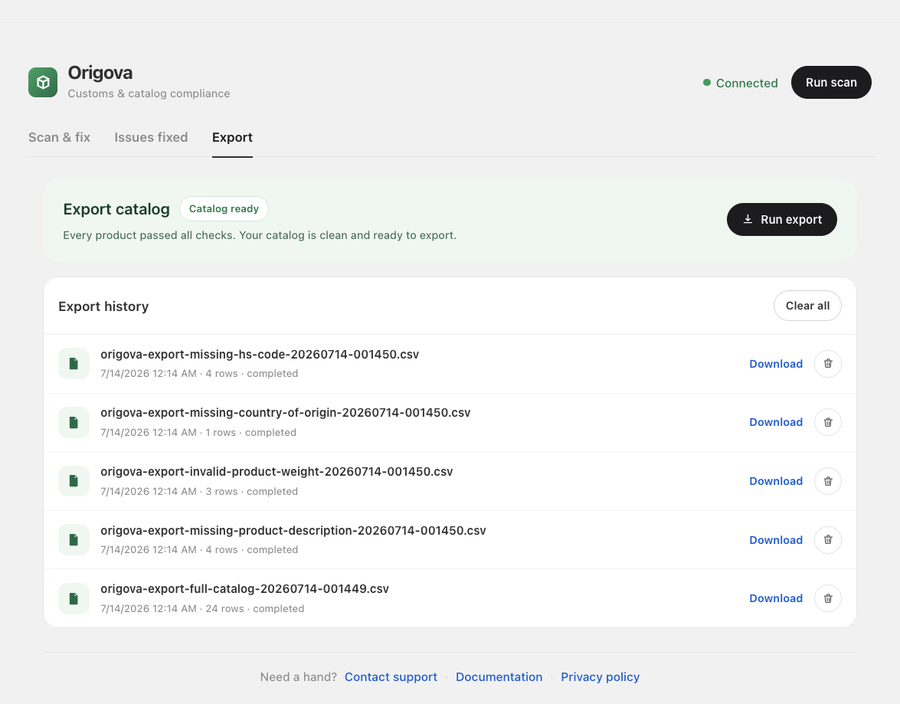
Task: Download the missing-product-description CSV
Action: (776, 540)
